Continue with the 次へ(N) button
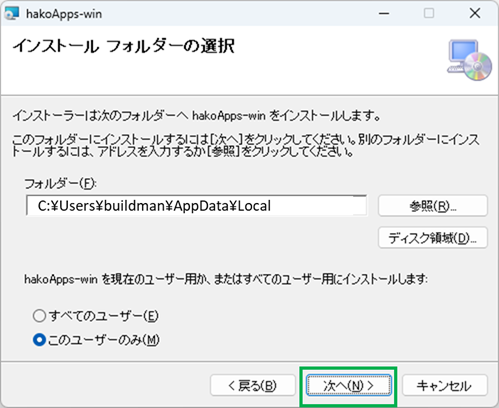This screenshot has height=408, width=499. 348,386
